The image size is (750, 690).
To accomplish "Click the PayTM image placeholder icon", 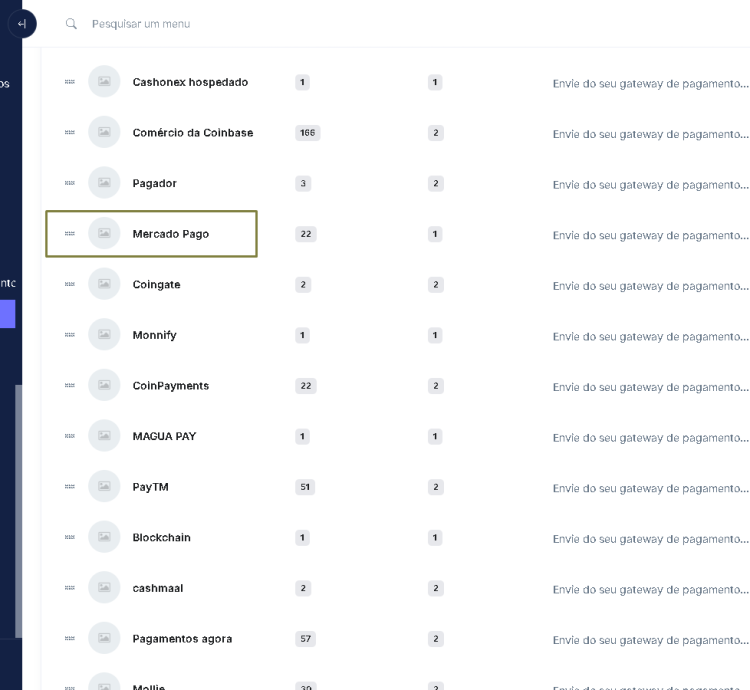I will [104, 487].
